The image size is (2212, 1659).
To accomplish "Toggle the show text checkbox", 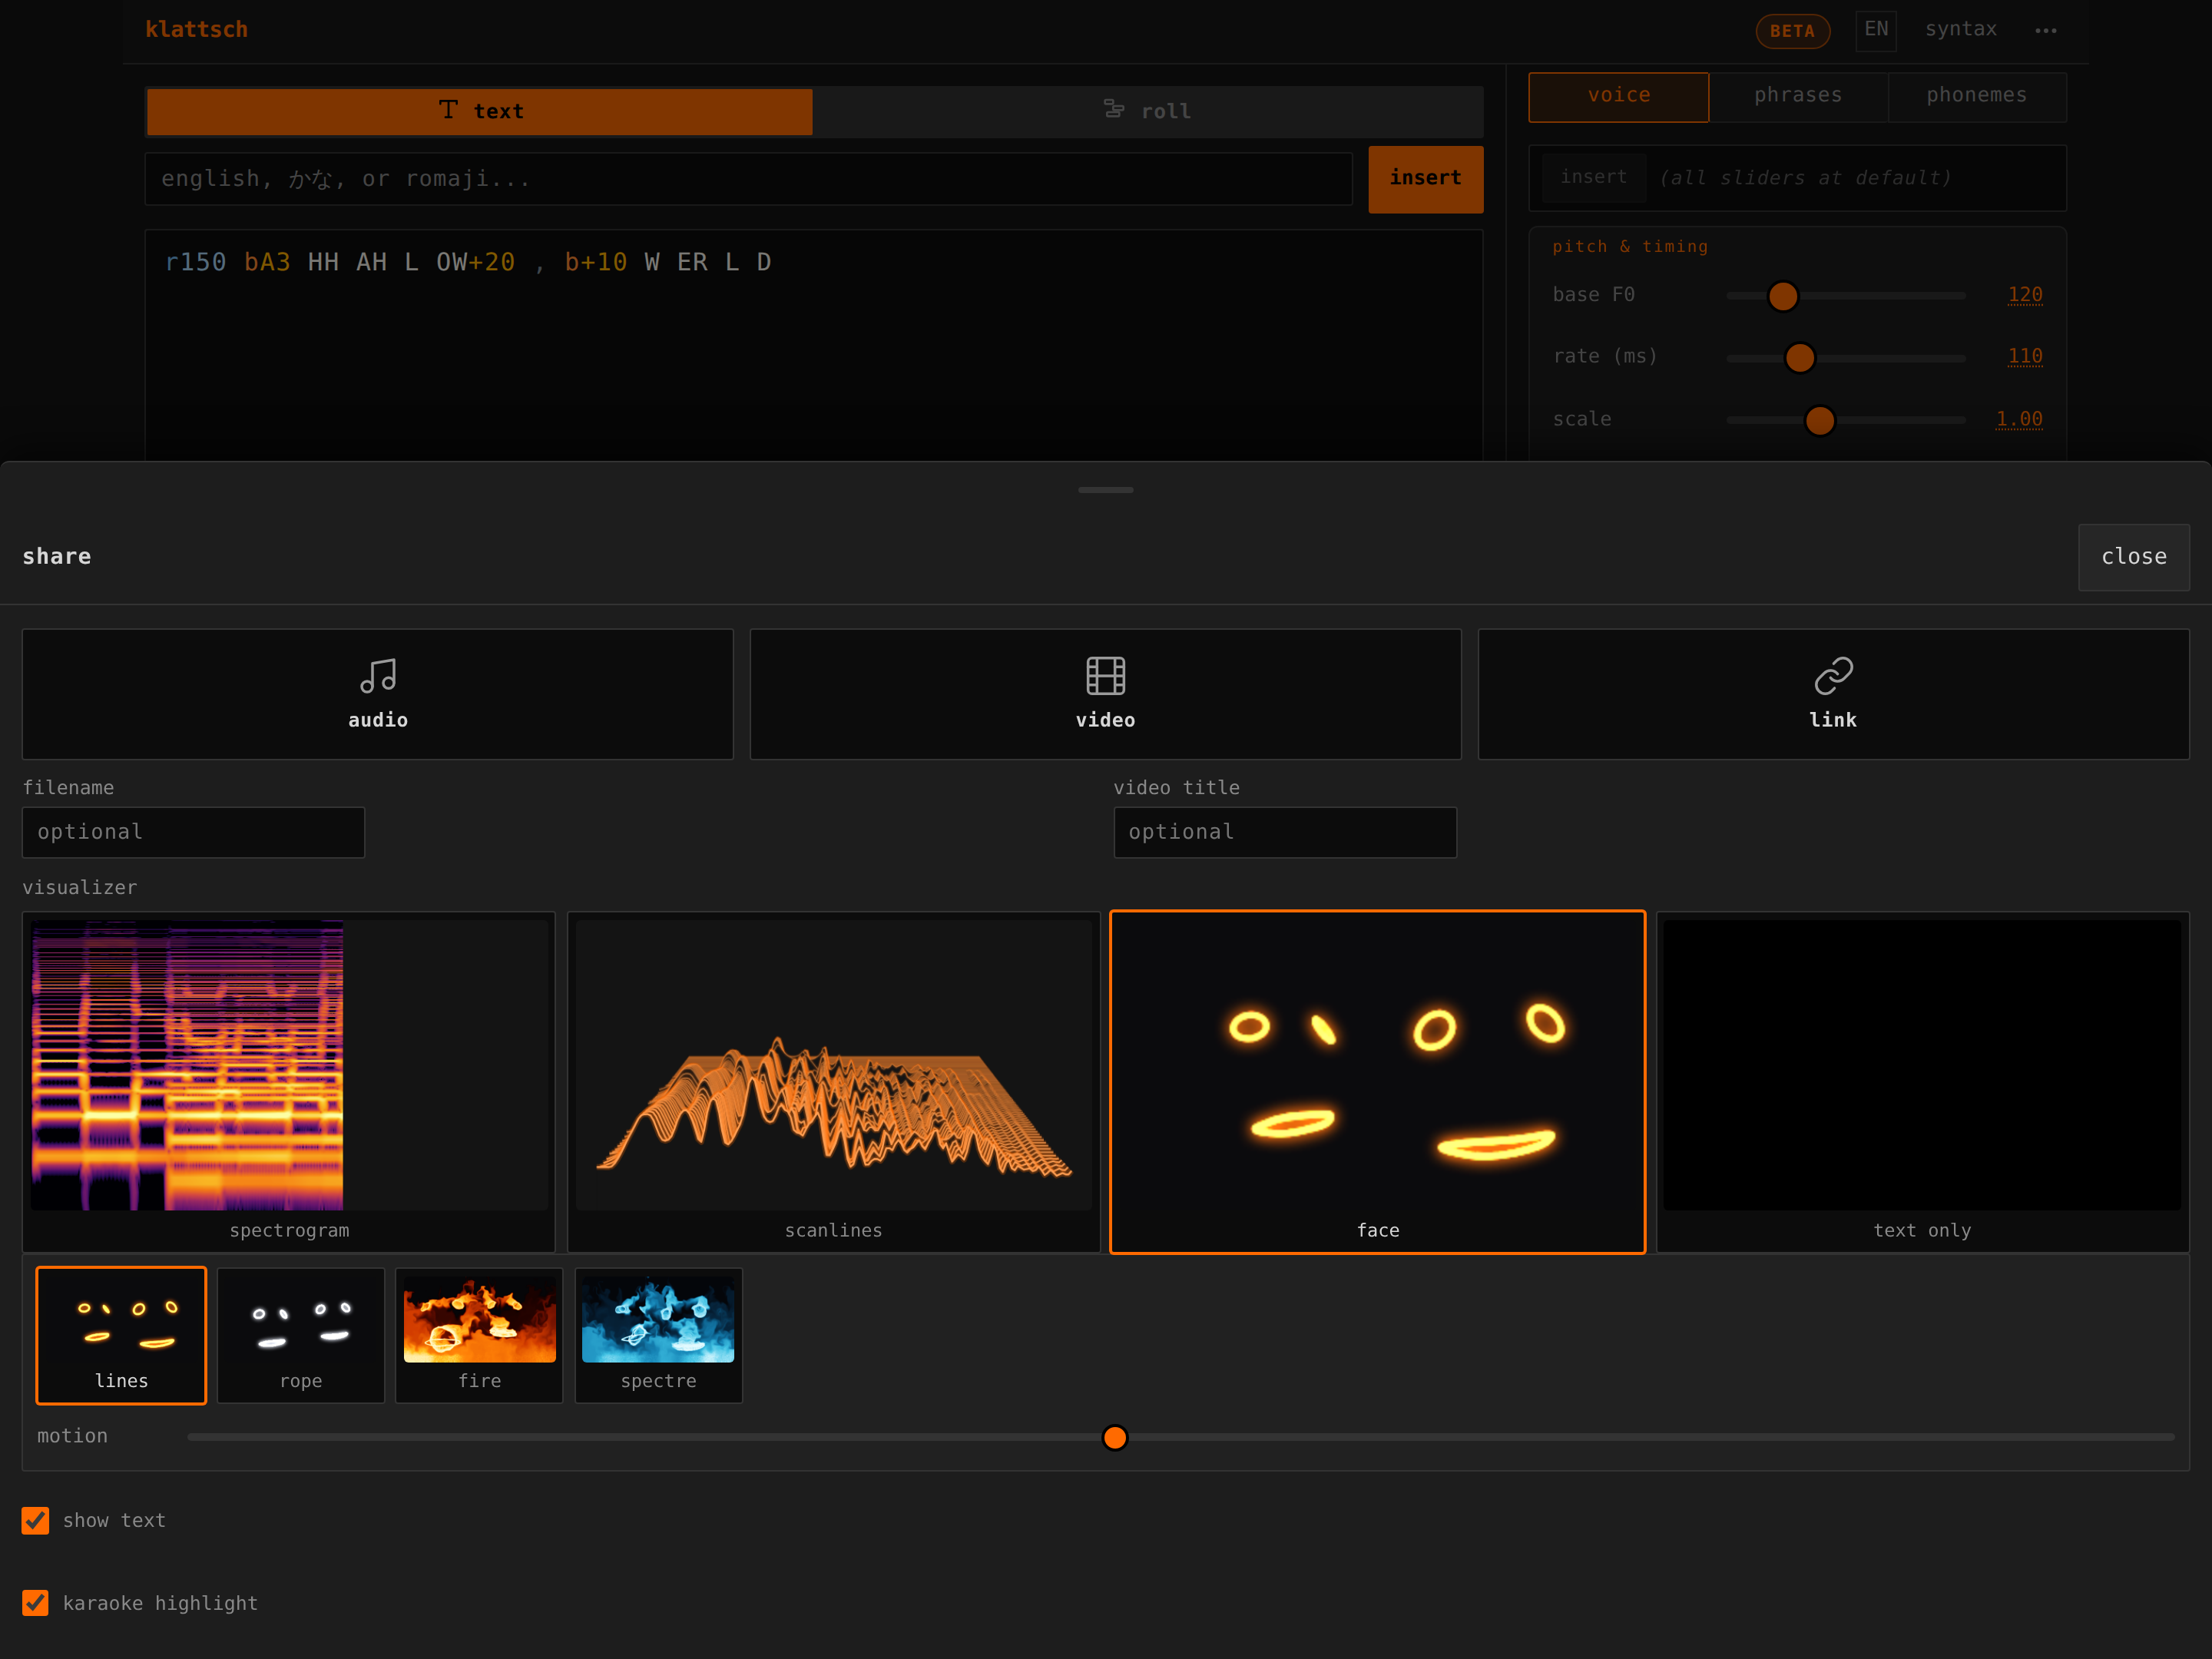I will tap(35, 1520).
